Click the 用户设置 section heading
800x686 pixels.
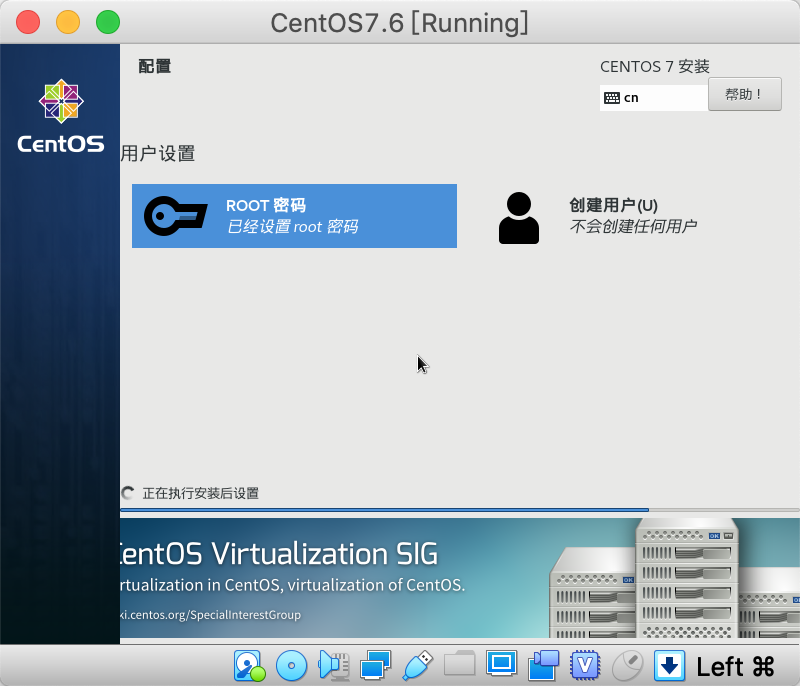pos(158,154)
